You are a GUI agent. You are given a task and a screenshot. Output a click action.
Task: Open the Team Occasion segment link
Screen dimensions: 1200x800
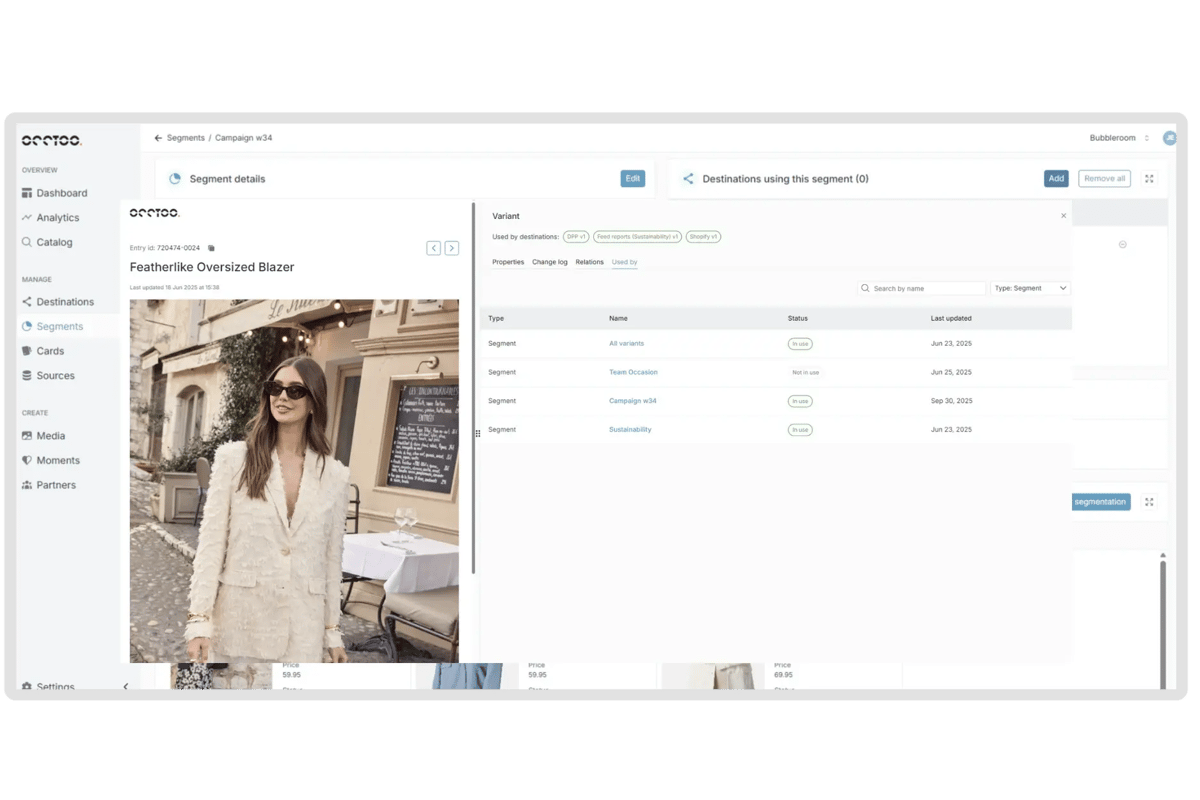tap(633, 372)
